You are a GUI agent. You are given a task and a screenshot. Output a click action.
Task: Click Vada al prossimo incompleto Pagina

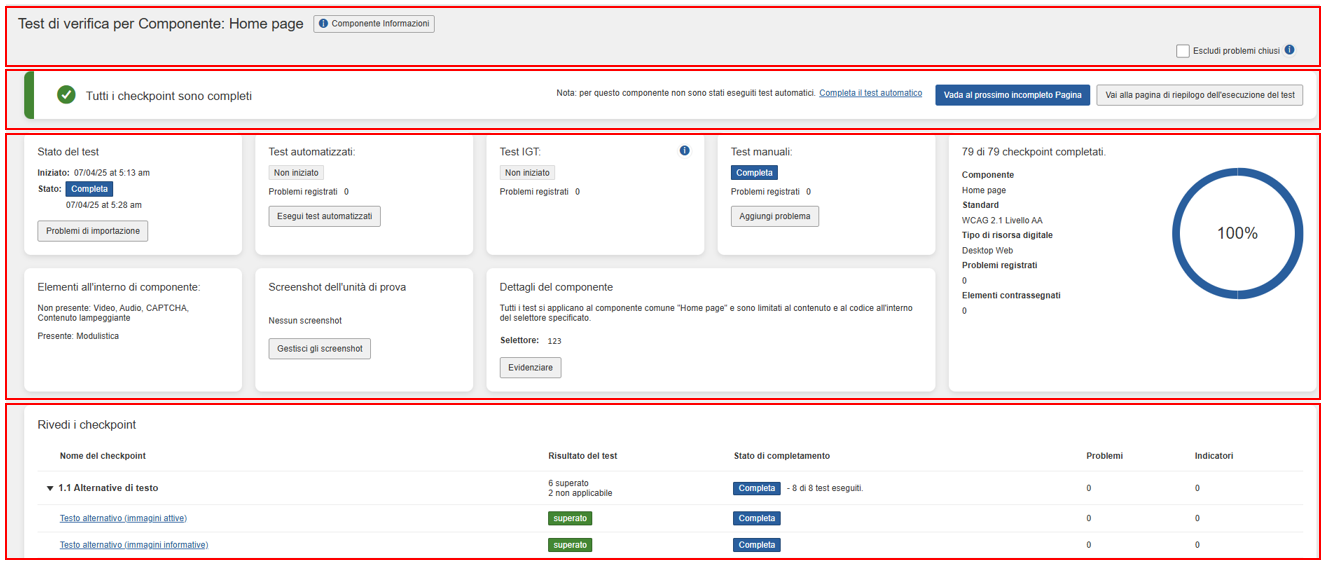pyautogui.click(x=1012, y=95)
